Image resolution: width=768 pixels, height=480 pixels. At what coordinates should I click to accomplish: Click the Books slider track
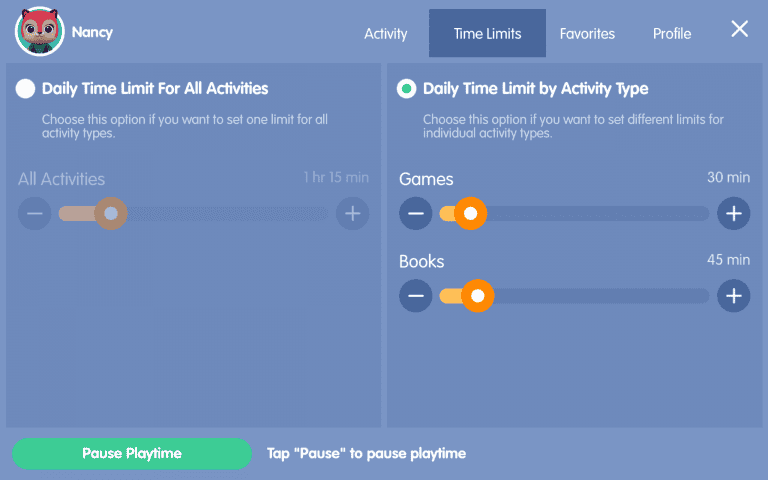600,295
